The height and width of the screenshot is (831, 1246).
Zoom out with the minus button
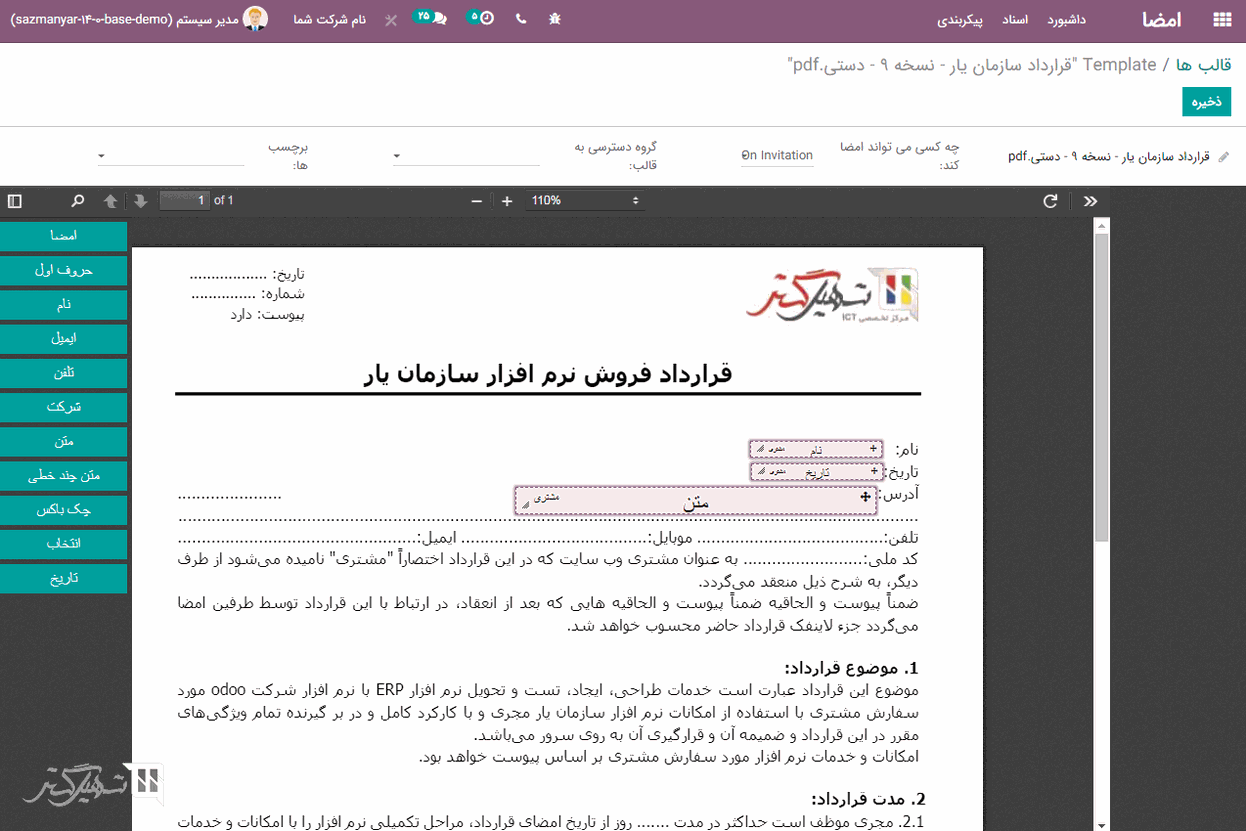pos(477,201)
